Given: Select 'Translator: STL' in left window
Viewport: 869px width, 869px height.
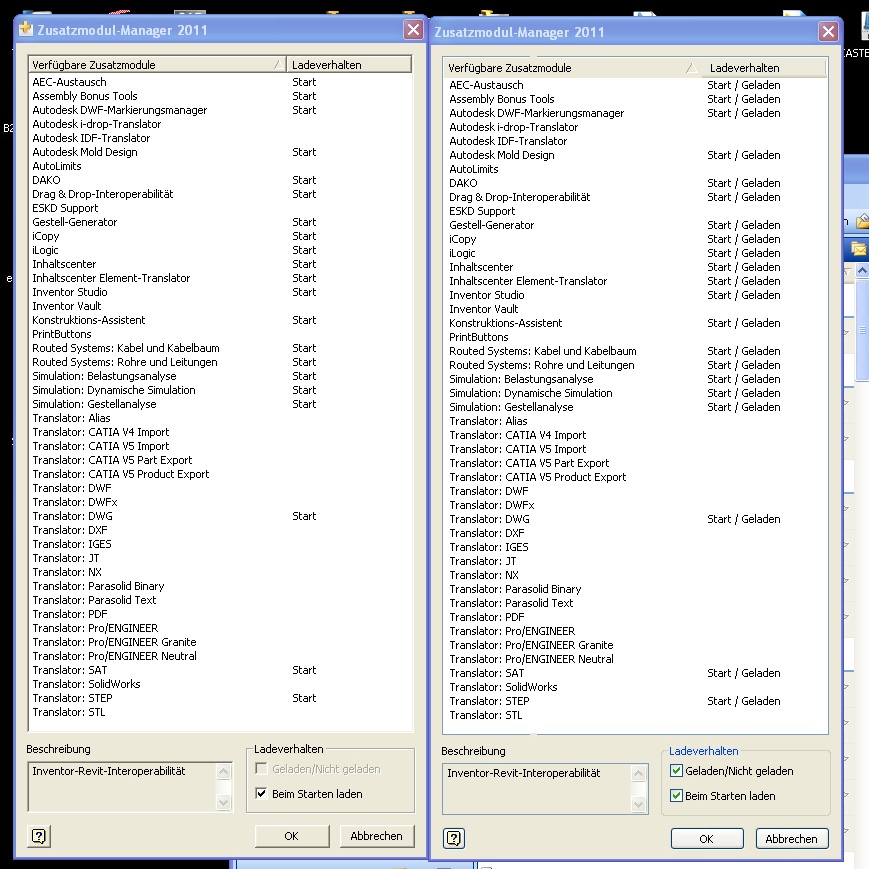Looking at the screenshot, I should (x=69, y=712).
